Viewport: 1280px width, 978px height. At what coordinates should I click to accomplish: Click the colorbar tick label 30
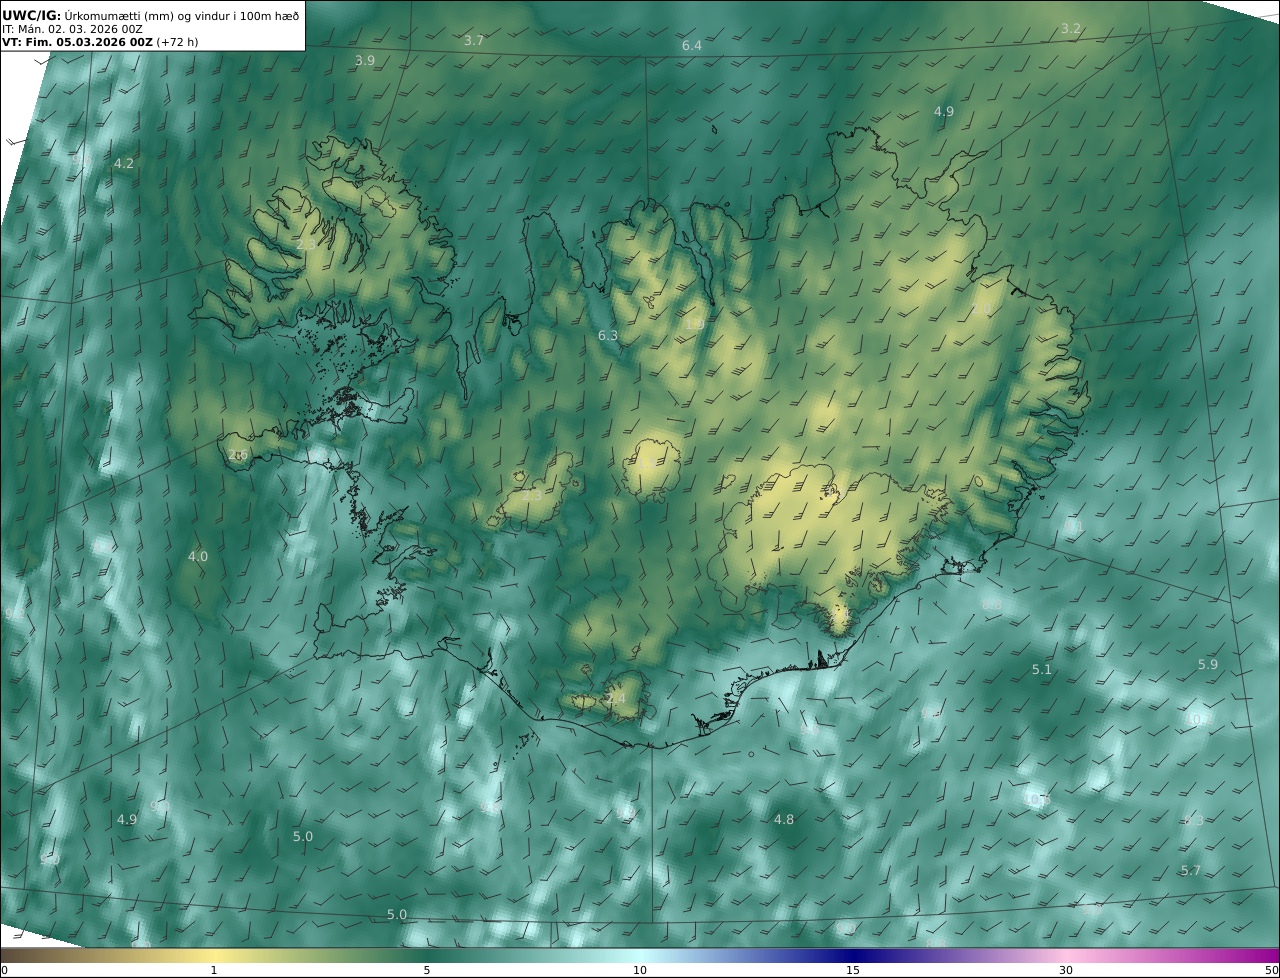click(x=1066, y=970)
